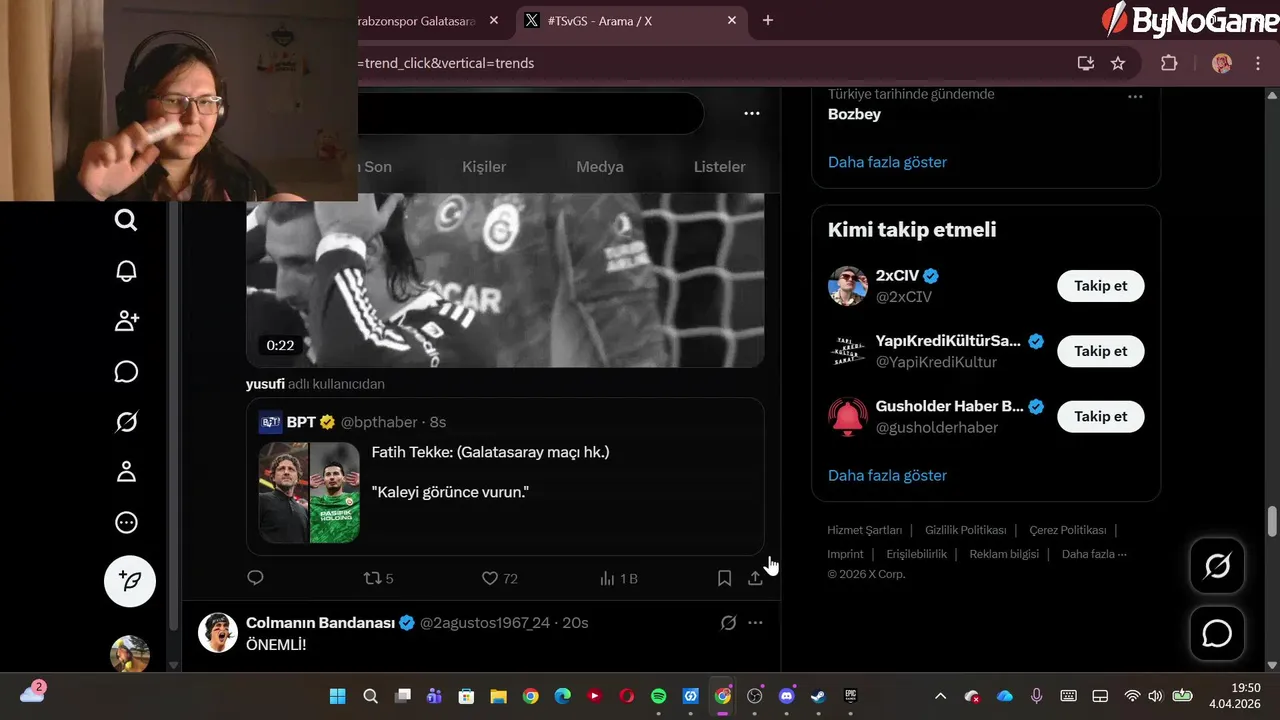Open Erişilebilirlik footer link
1280x720 pixels.
click(916, 554)
